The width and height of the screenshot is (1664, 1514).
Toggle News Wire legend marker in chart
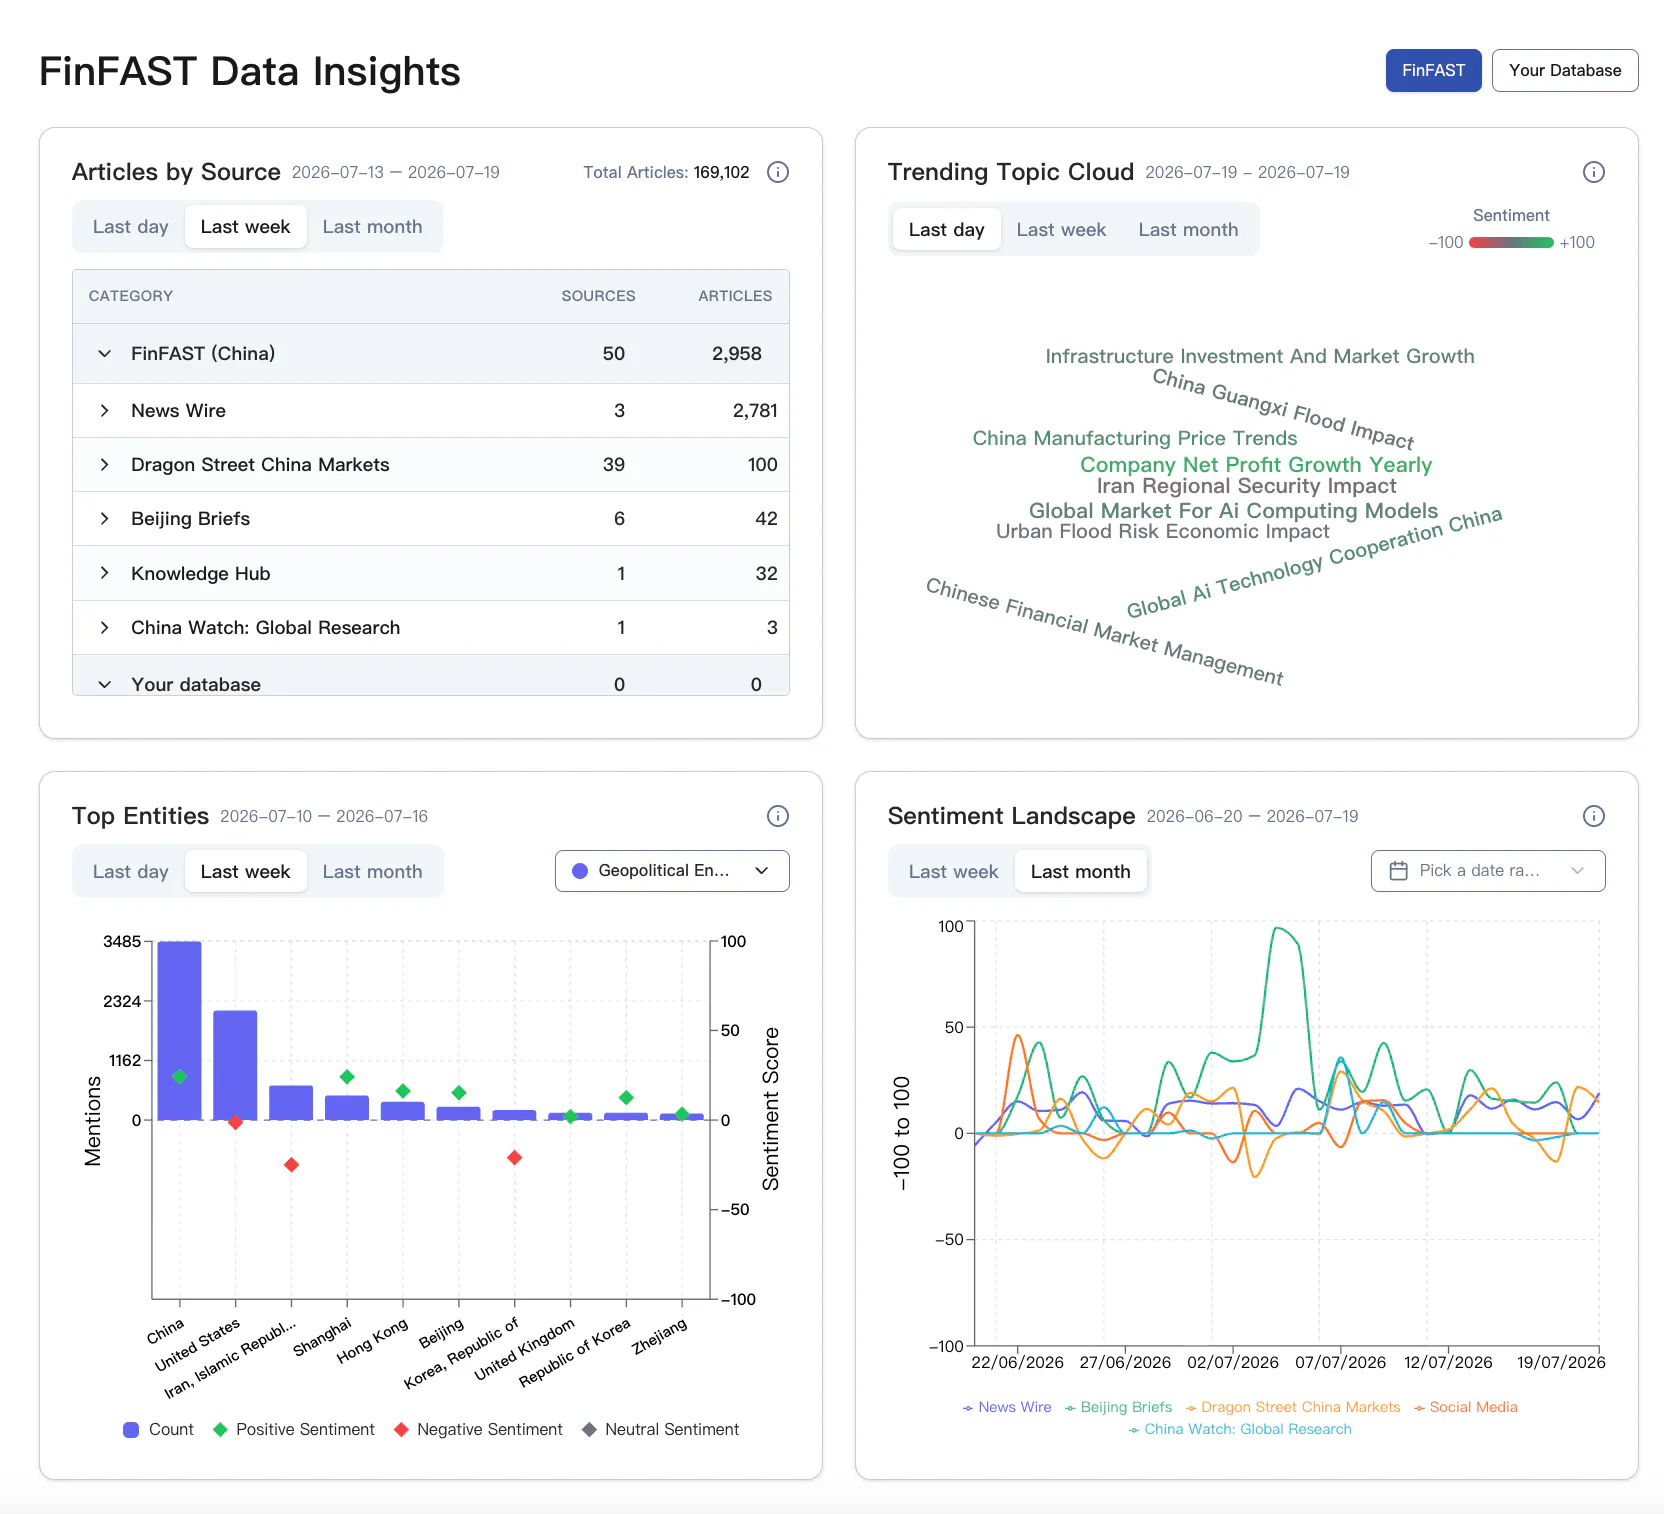coord(968,1408)
